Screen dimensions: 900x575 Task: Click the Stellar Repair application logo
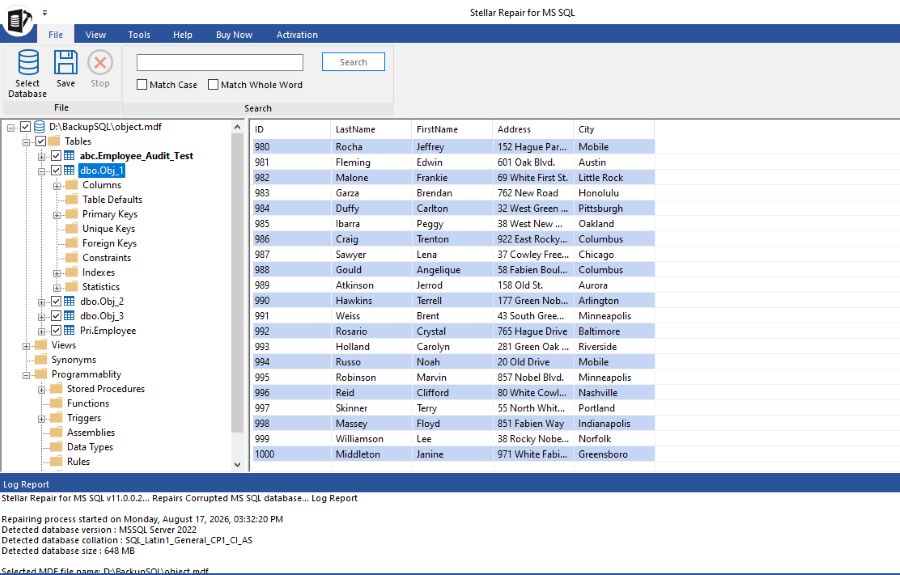point(18,21)
